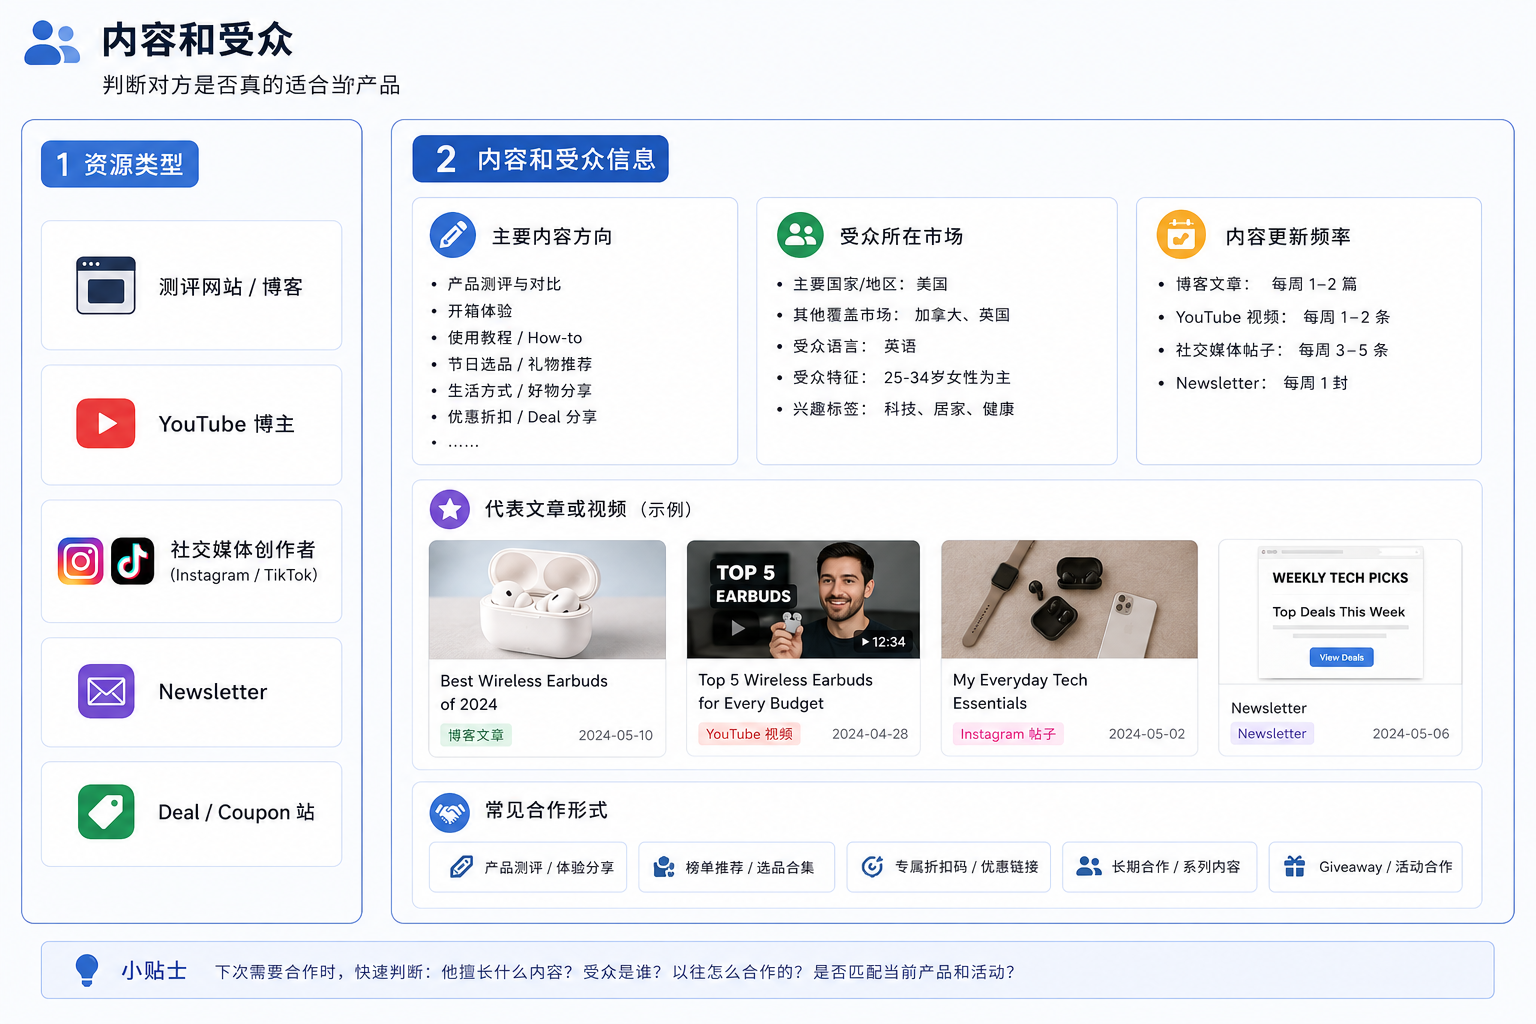Select the YouTube 博主 resource card
The width and height of the screenshot is (1536, 1024).
click(x=191, y=425)
